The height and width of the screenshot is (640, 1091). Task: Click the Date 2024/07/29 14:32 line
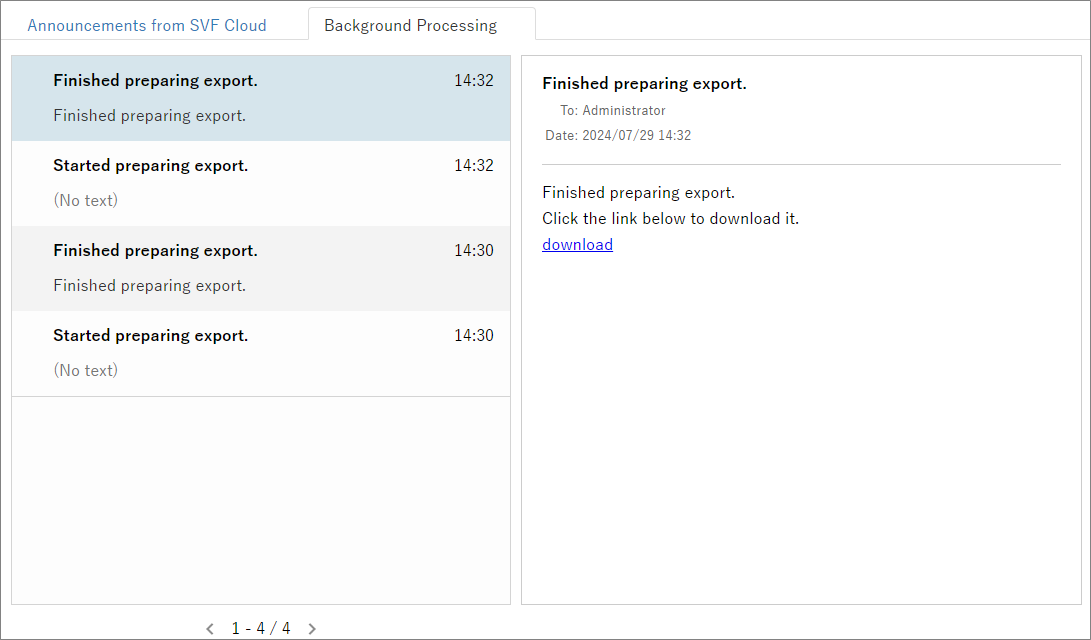click(618, 135)
